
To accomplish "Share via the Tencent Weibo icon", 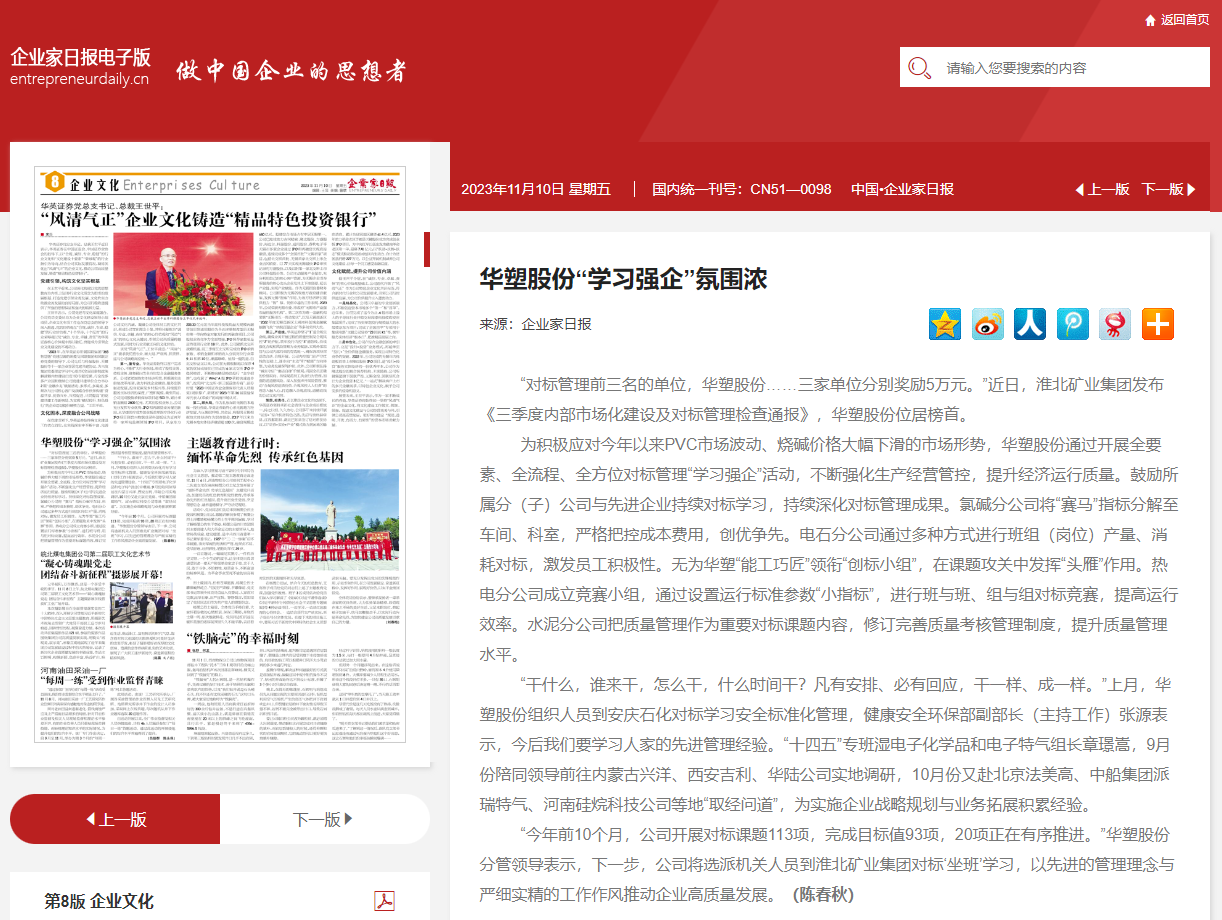I will pos(1073,324).
